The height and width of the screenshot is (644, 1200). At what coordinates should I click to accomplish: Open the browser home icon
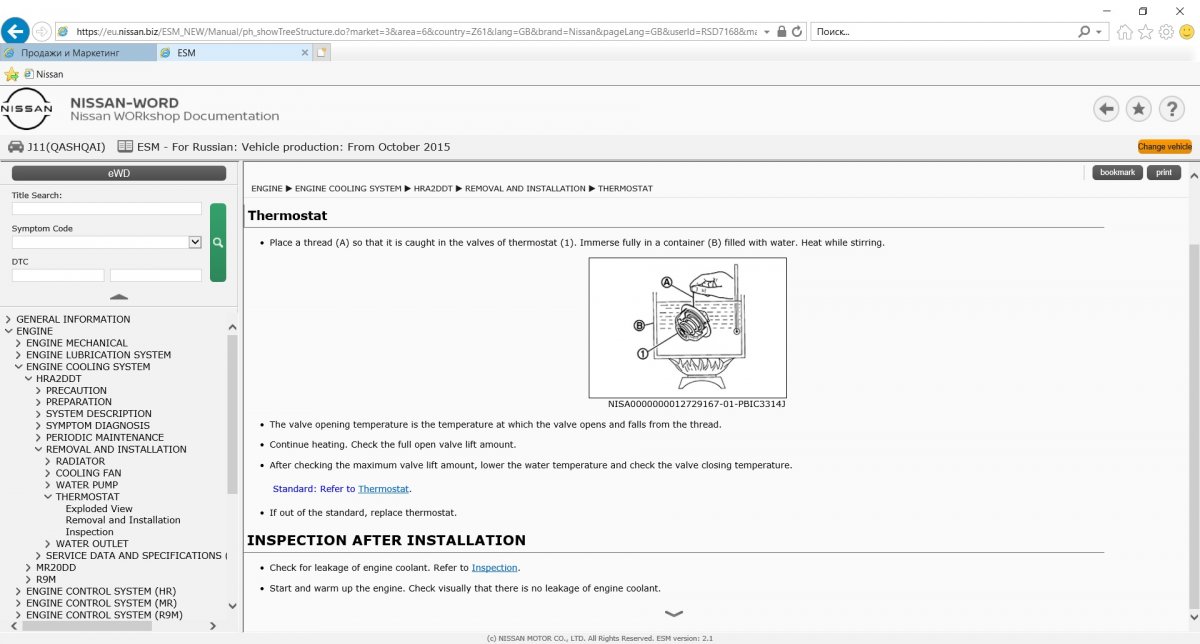(1125, 31)
